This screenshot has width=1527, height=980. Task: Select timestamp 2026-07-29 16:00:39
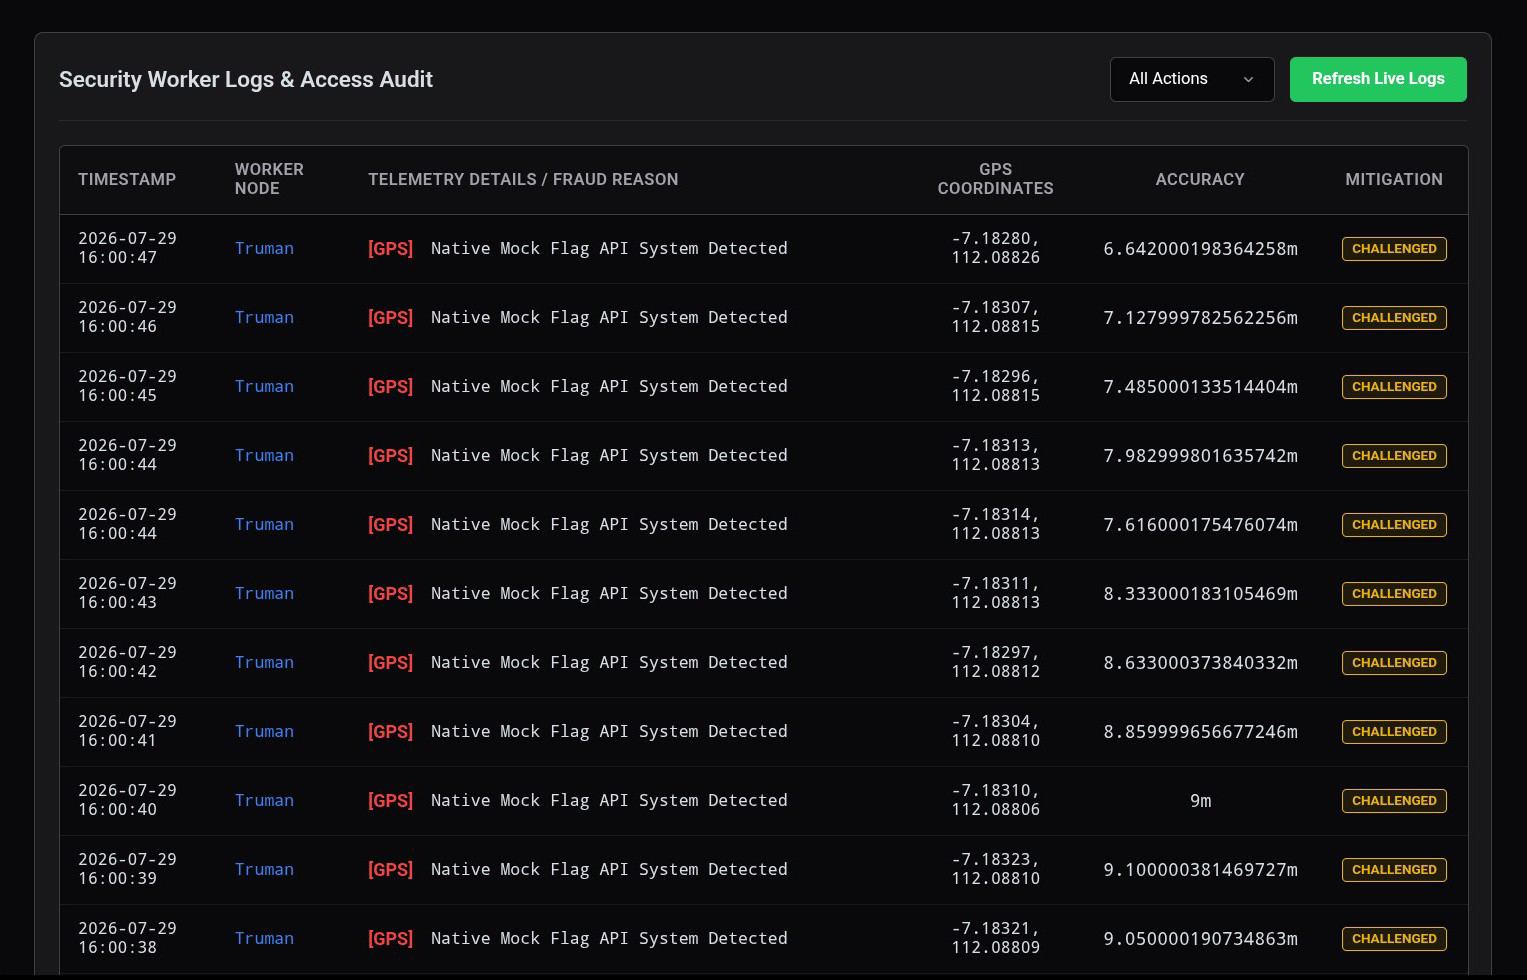tap(127, 869)
